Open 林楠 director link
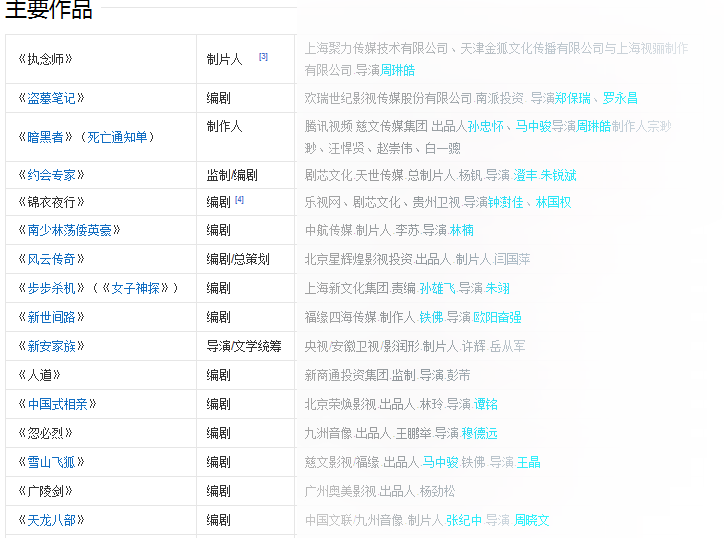 462,230
